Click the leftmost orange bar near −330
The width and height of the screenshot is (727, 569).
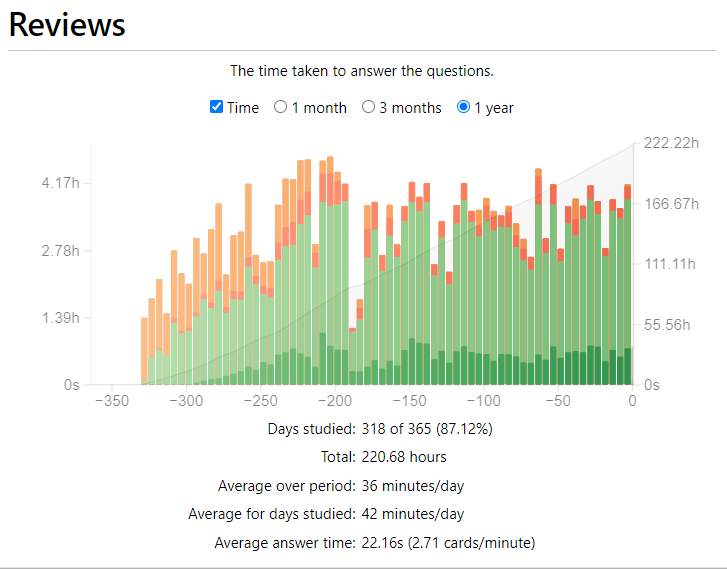click(144, 351)
